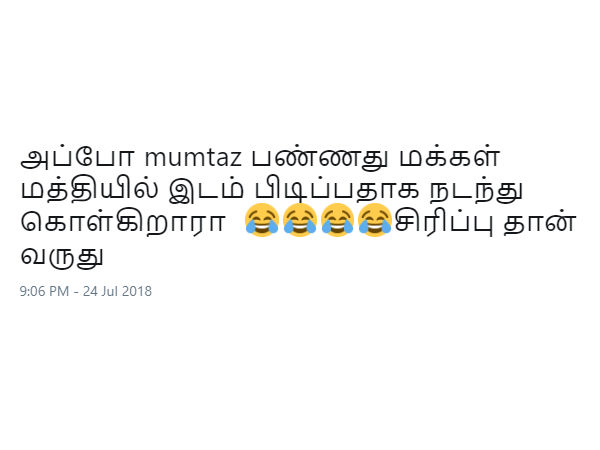Click the last word வருது
The image size is (600, 450).
tap(62, 256)
